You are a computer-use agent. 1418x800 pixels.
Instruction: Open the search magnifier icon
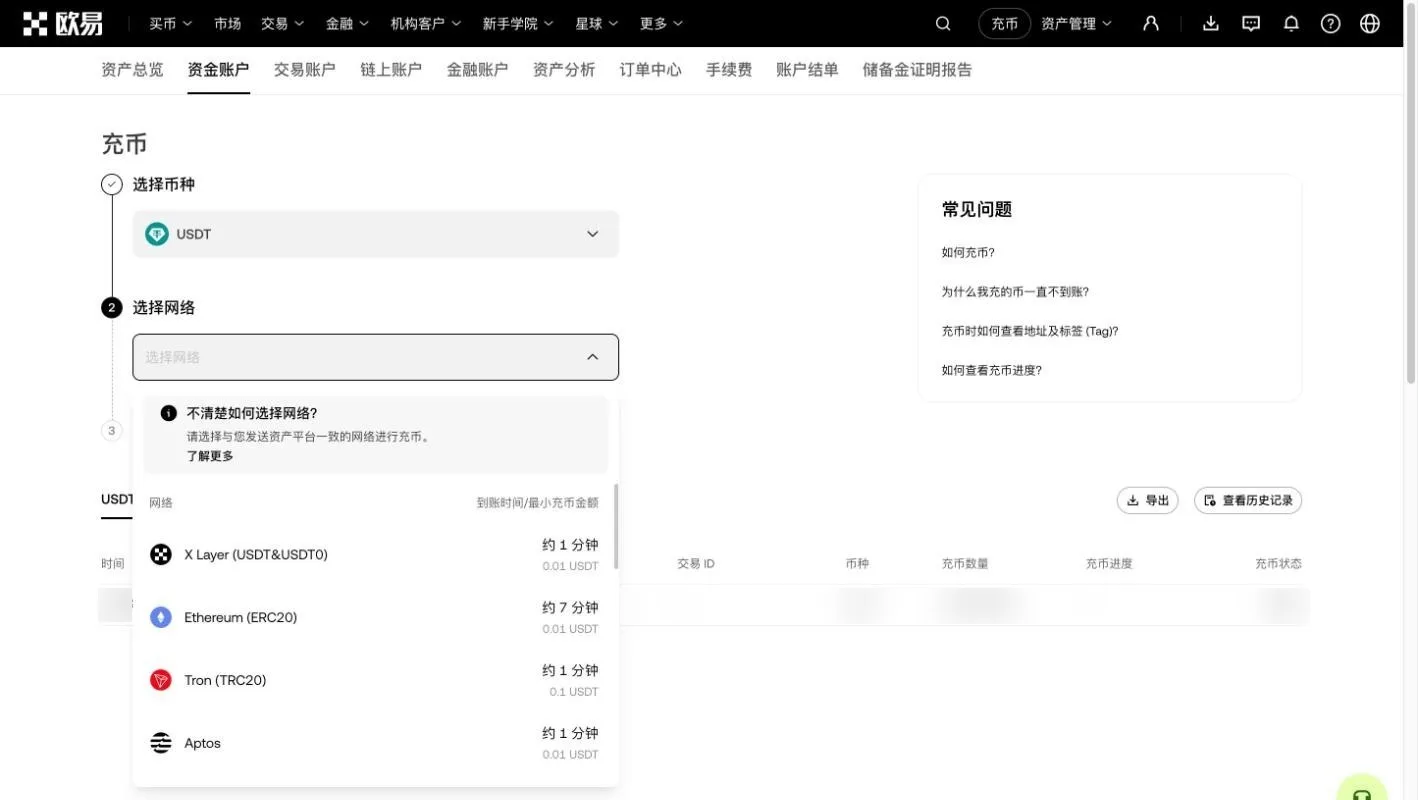point(943,23)
